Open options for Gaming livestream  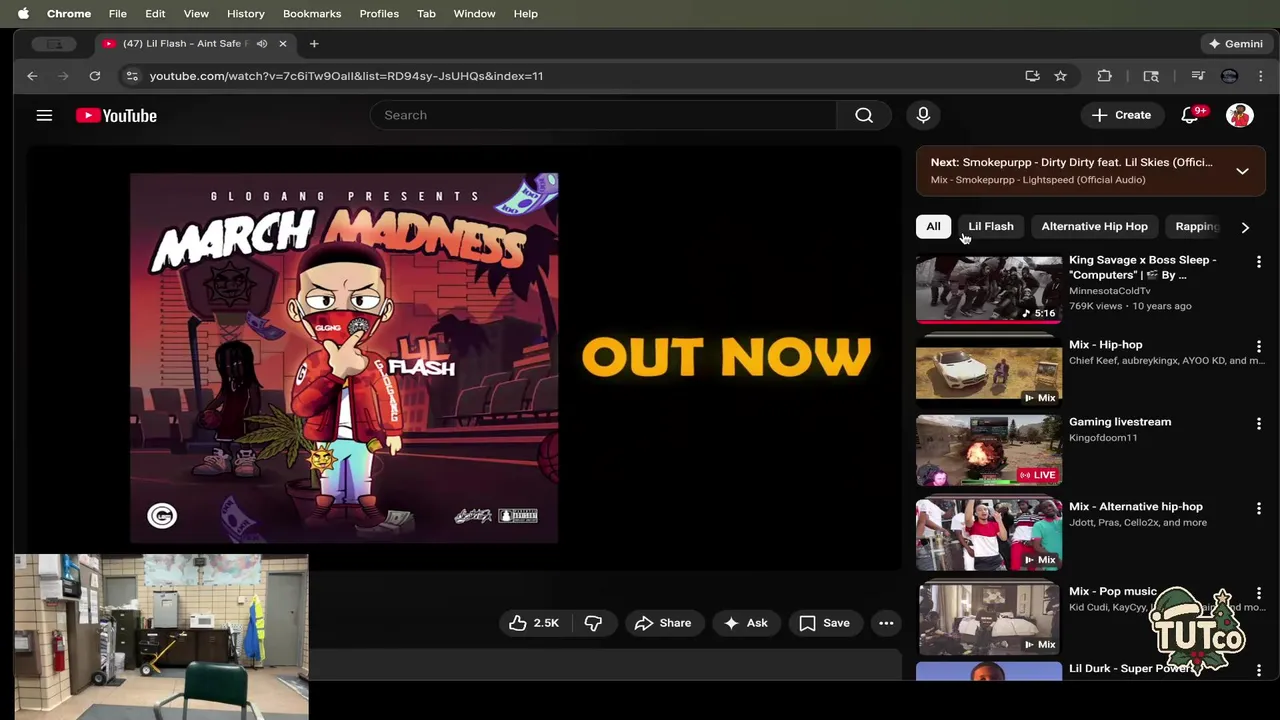coord(1259,424)
